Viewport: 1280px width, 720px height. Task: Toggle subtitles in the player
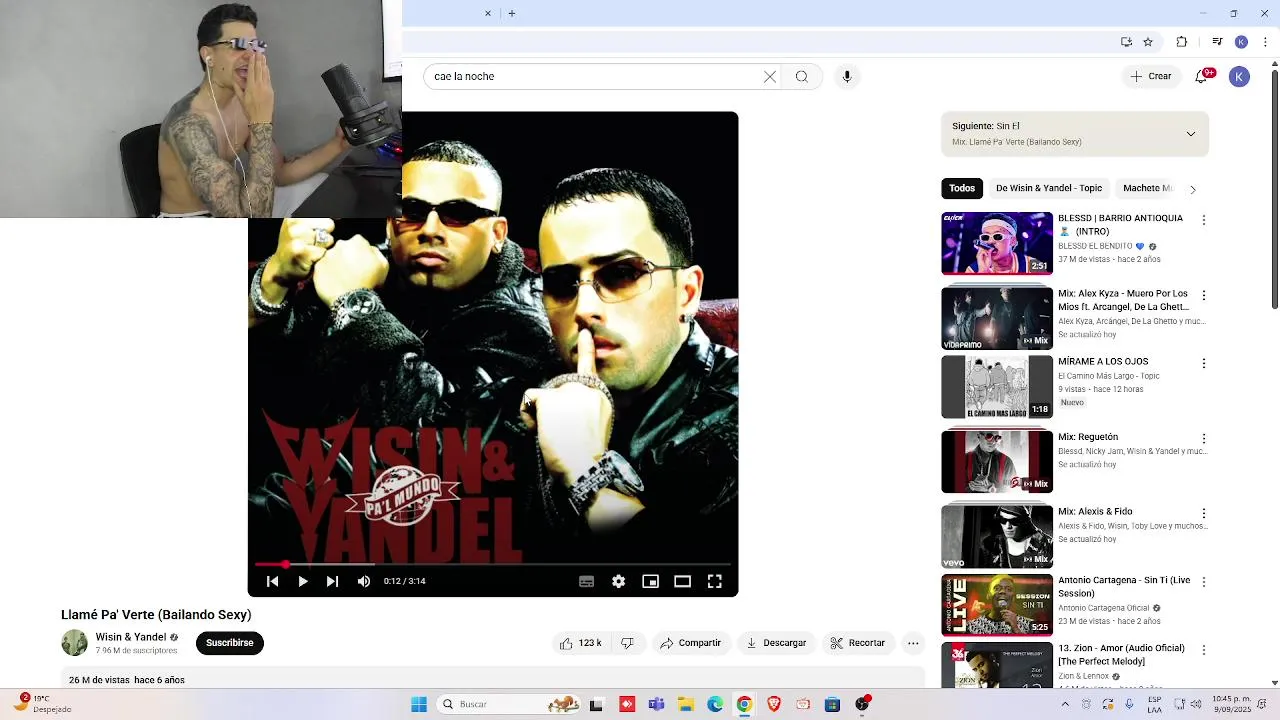point(587,581)
